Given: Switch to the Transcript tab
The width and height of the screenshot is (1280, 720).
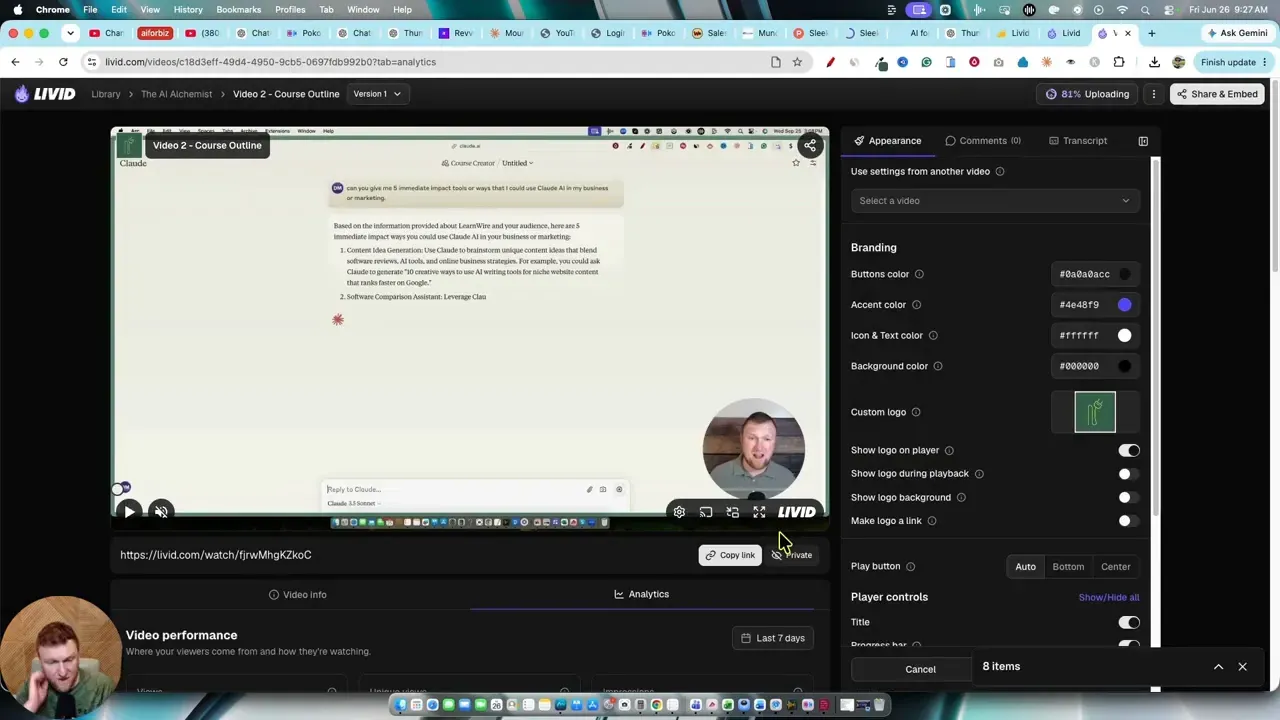Looking at the screenshot, I should [x=1078, y=141].
